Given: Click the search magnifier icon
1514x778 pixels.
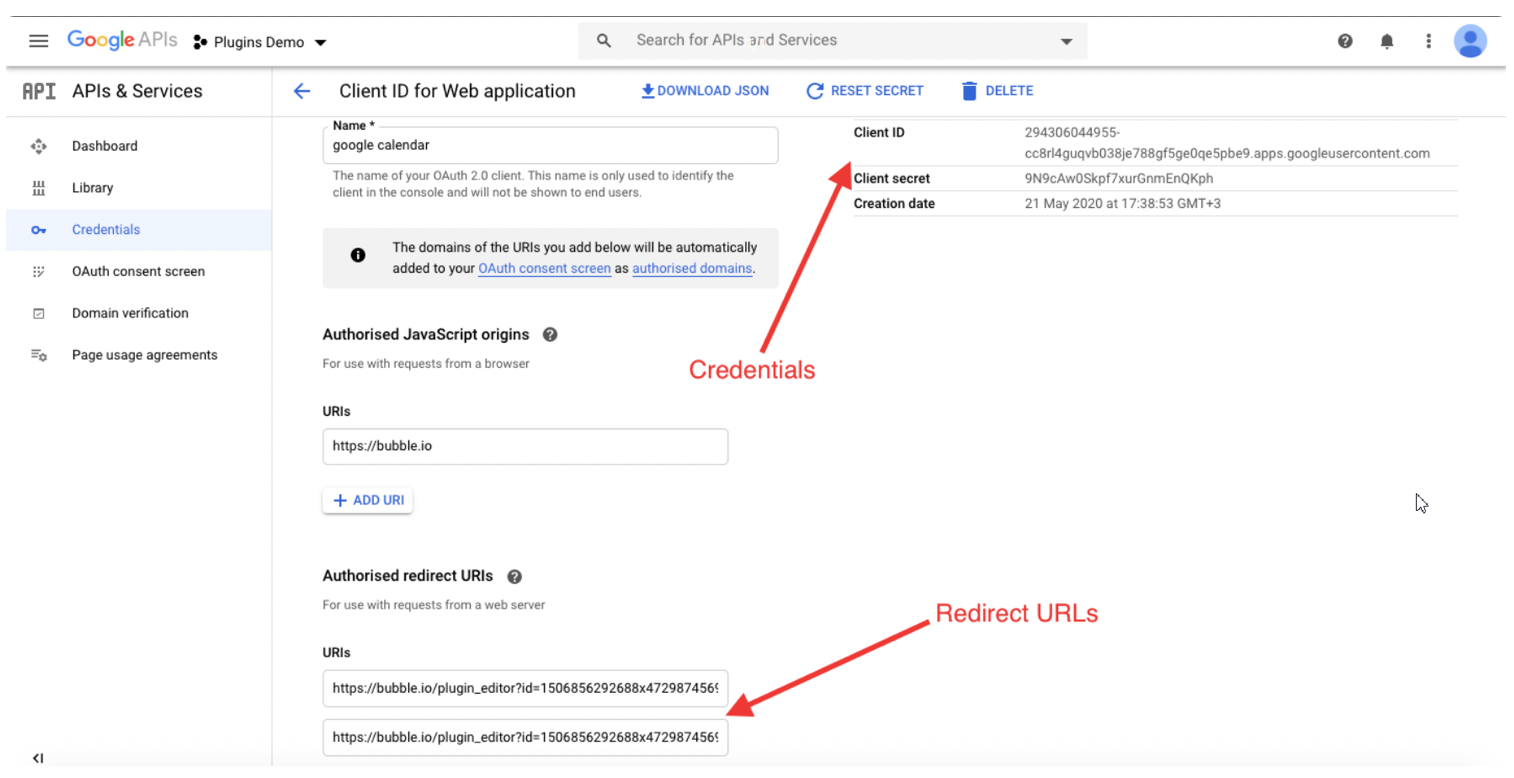Looking at the screenshot, I should point(603,41).
